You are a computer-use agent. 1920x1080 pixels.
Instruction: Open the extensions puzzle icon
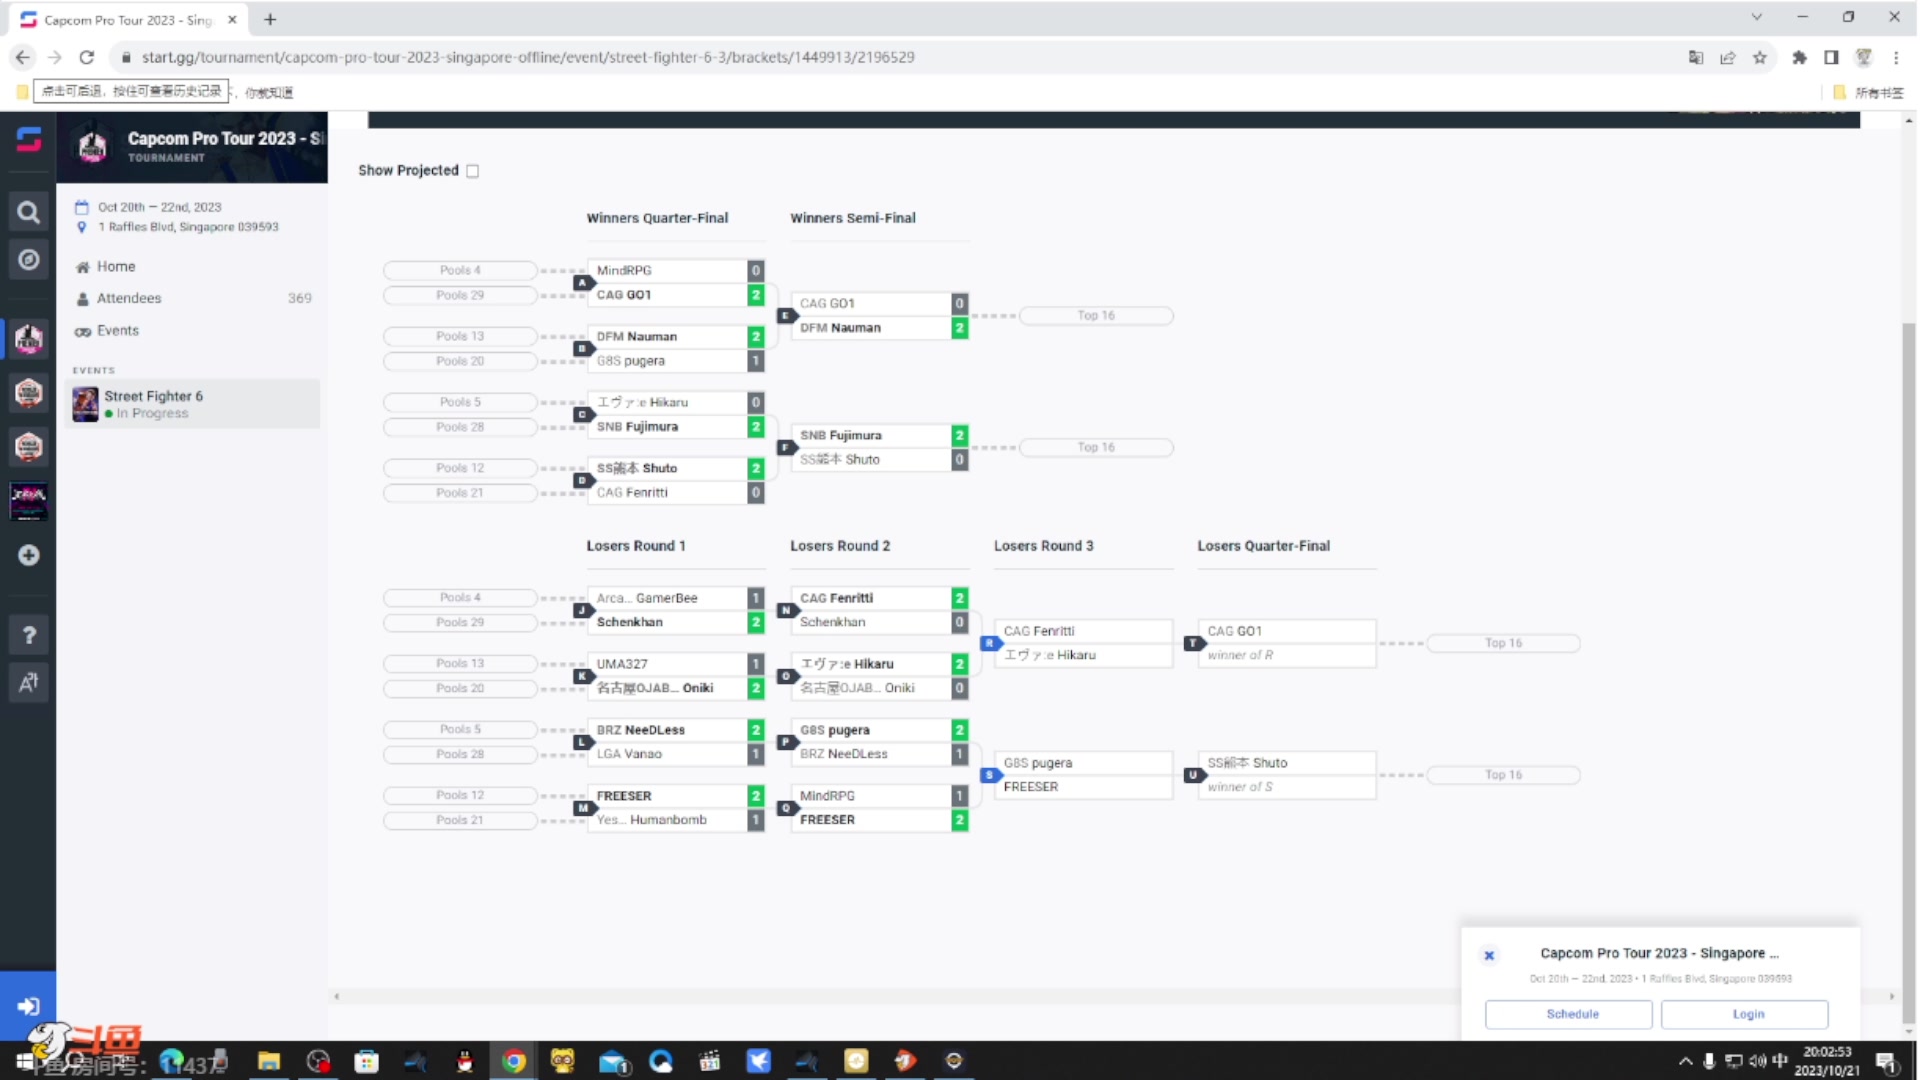[x=1799, y=58]
